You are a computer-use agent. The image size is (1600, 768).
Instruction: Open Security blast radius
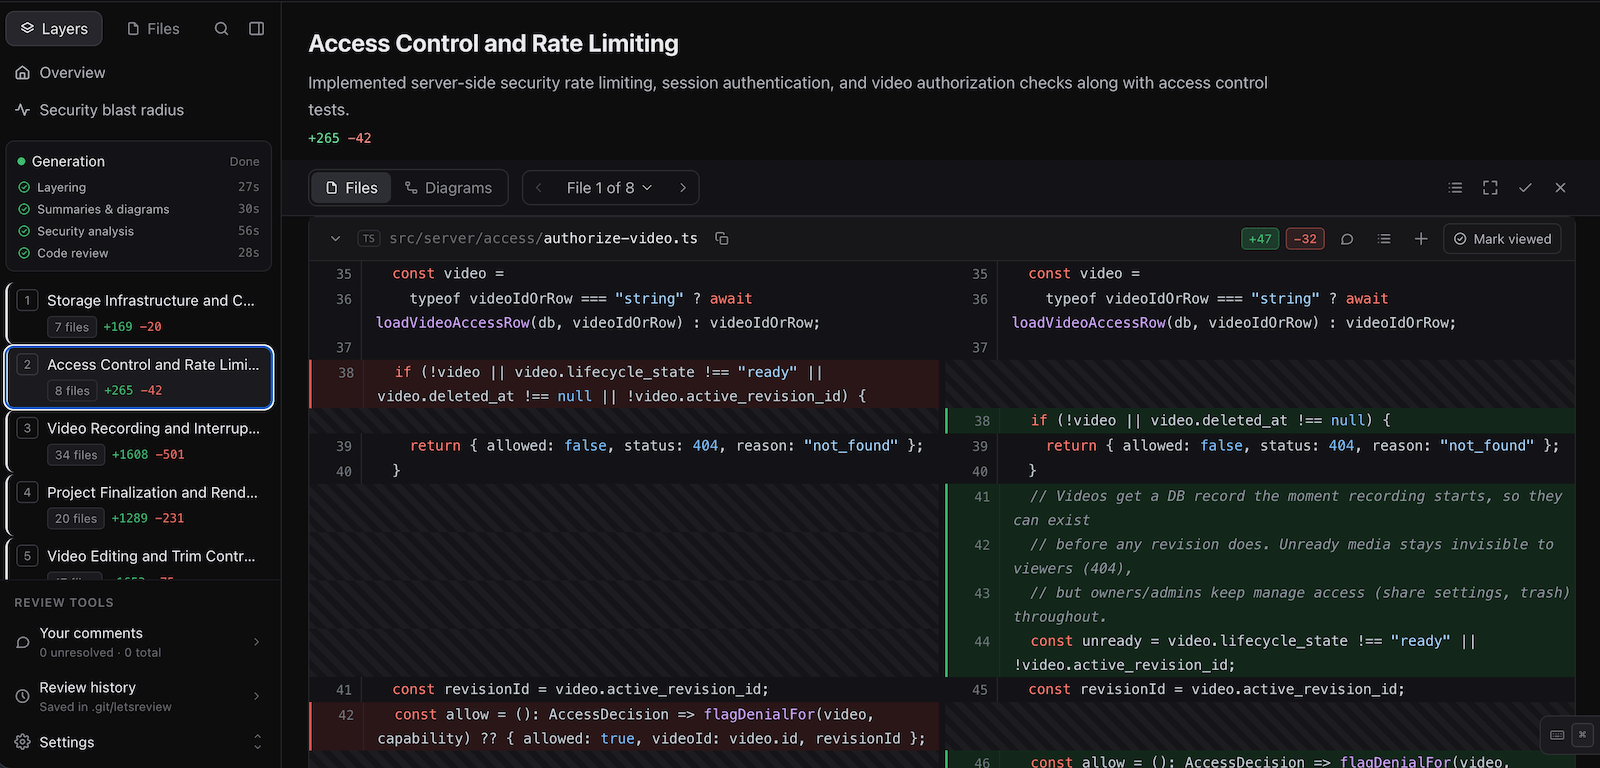click(139, 110)
